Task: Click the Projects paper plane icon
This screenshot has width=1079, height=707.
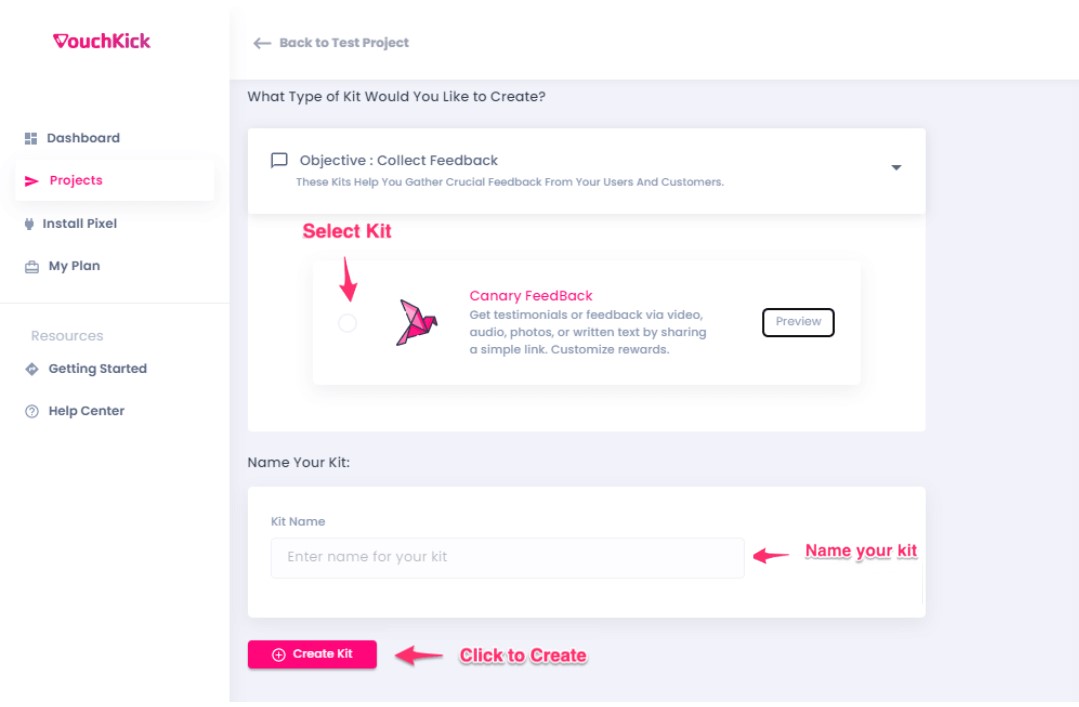Action: point(31,181)
